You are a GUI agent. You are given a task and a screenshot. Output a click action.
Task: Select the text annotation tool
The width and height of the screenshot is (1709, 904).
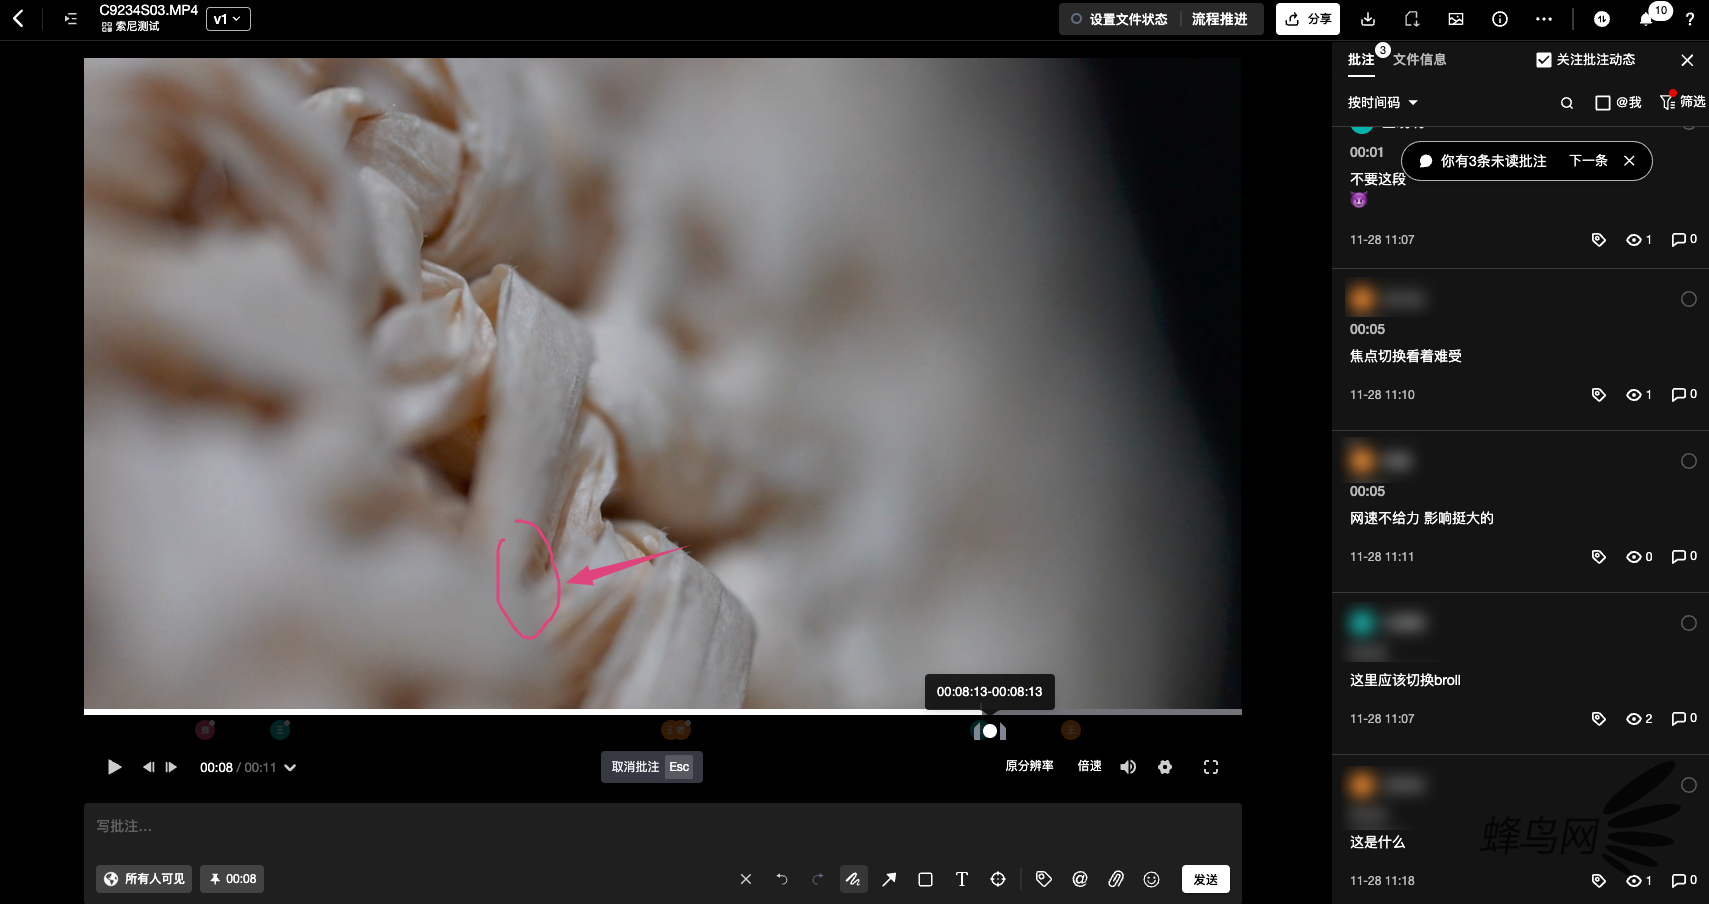(x=961, y=879)
